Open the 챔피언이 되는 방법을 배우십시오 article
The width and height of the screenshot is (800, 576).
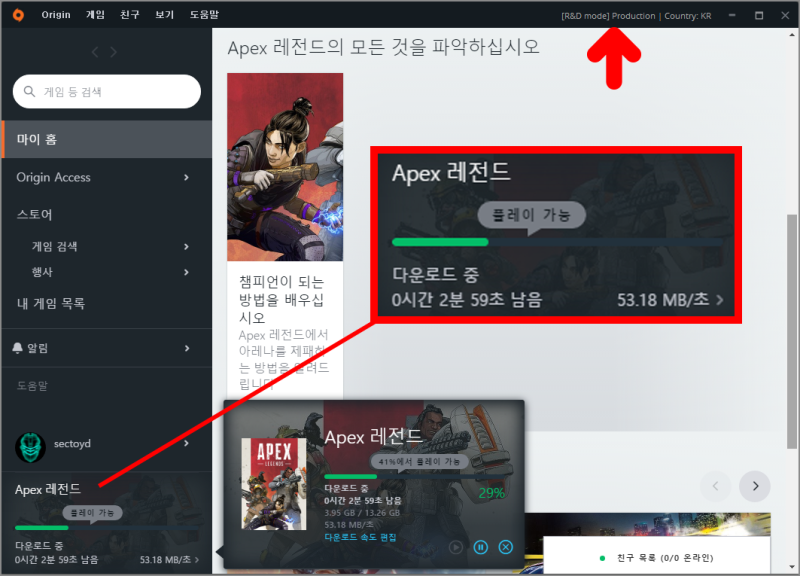click(x=282, y=299)
